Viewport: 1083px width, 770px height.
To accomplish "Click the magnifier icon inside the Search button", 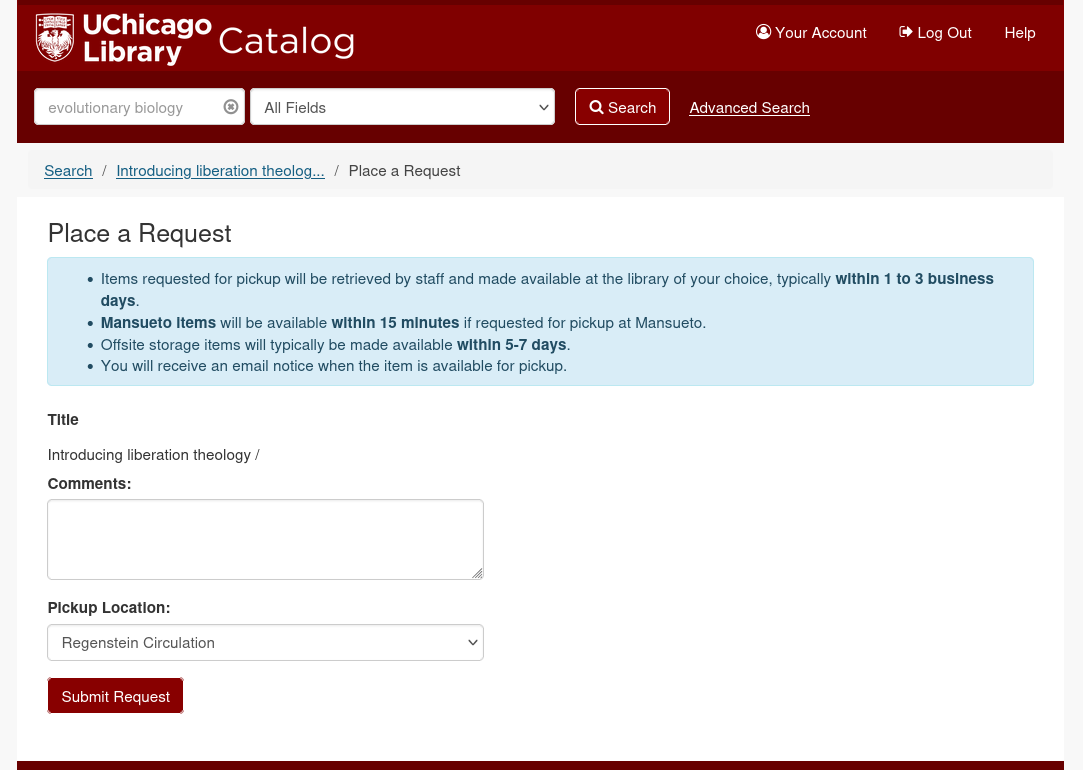I will tap(596, 107).
